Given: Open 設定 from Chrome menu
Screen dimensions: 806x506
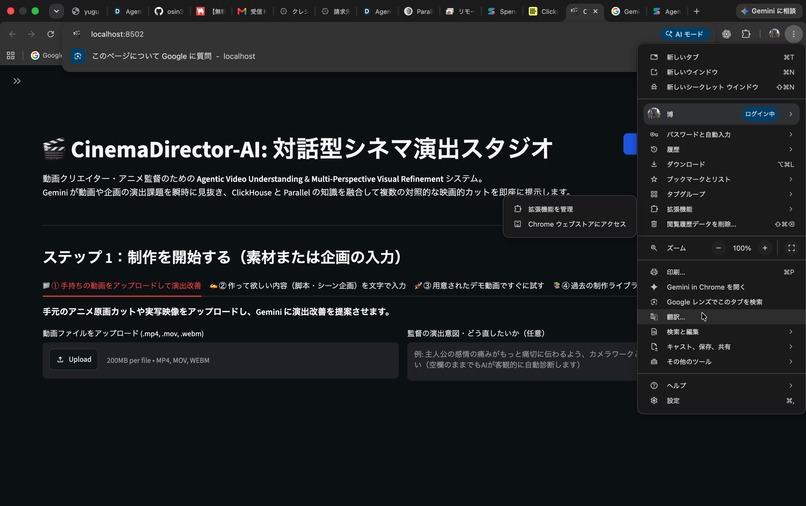Looking at the screenshot, I should coord(721,400).
